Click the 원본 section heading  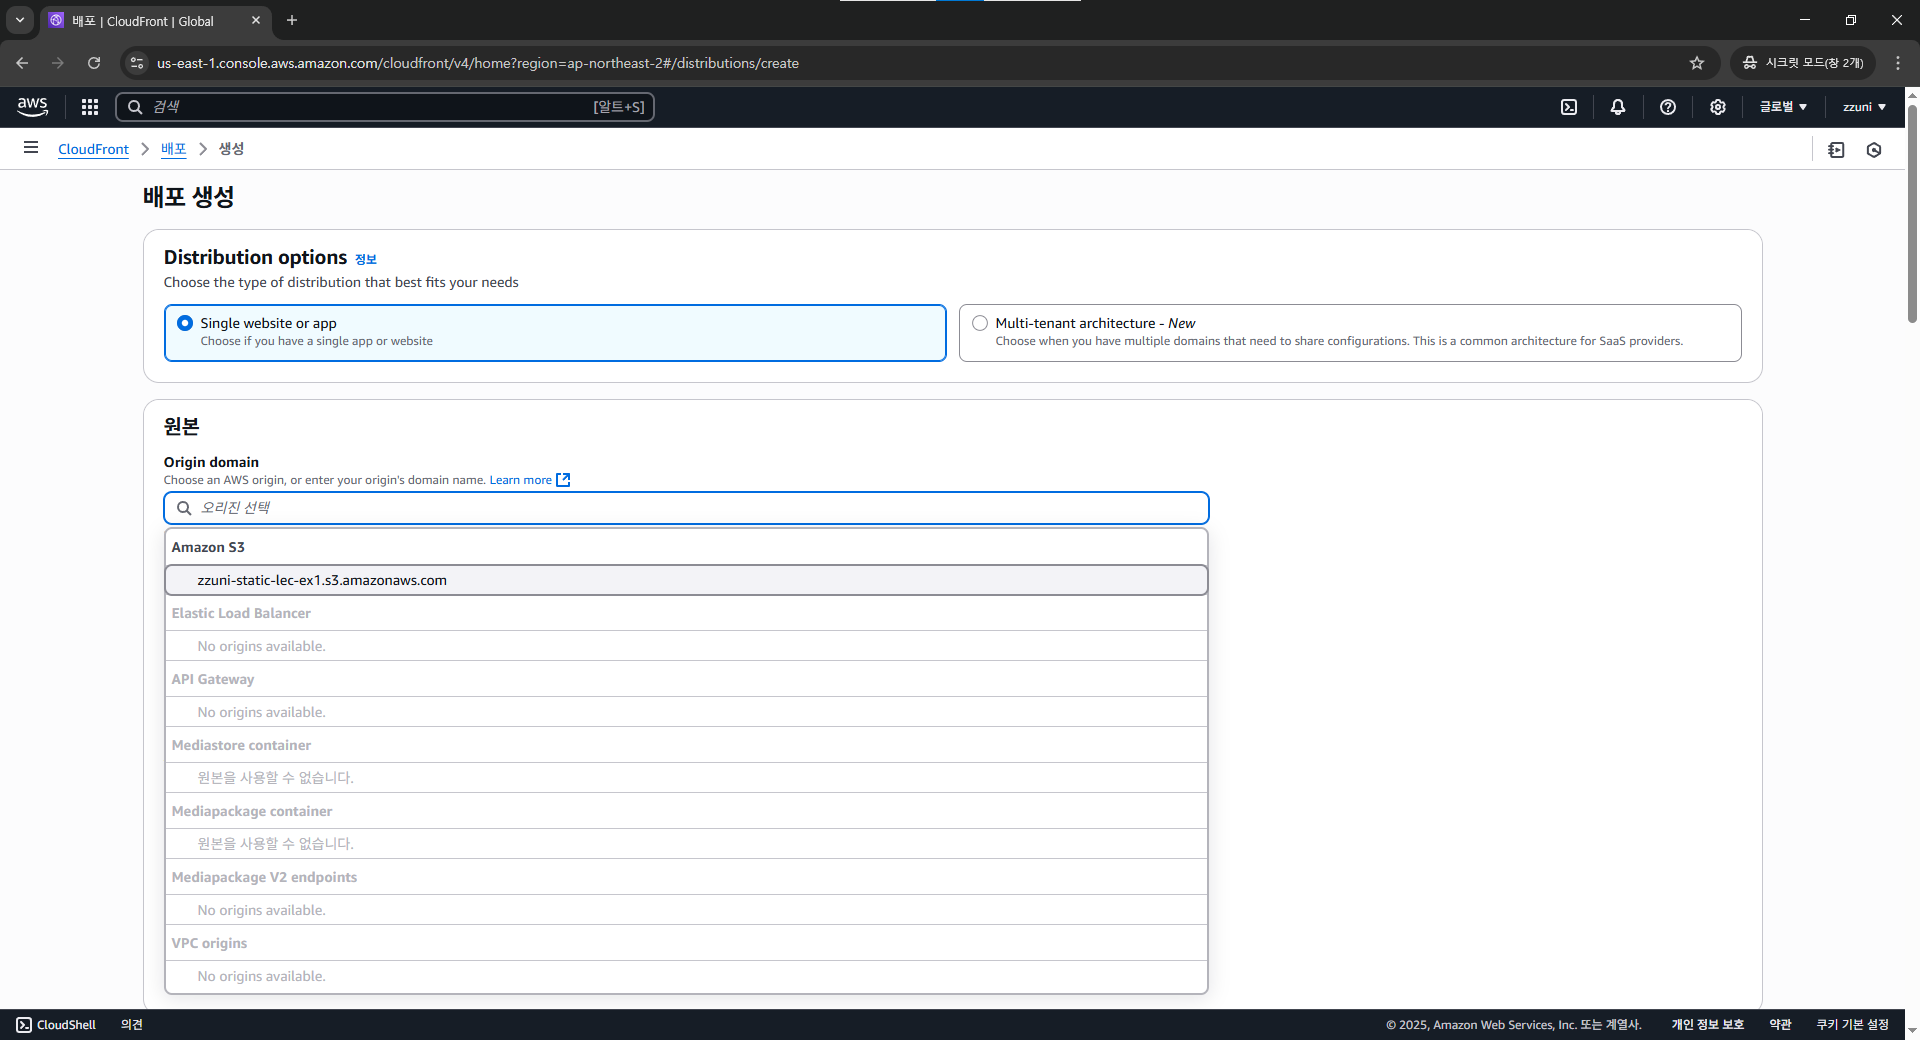[x=182, y=427]
